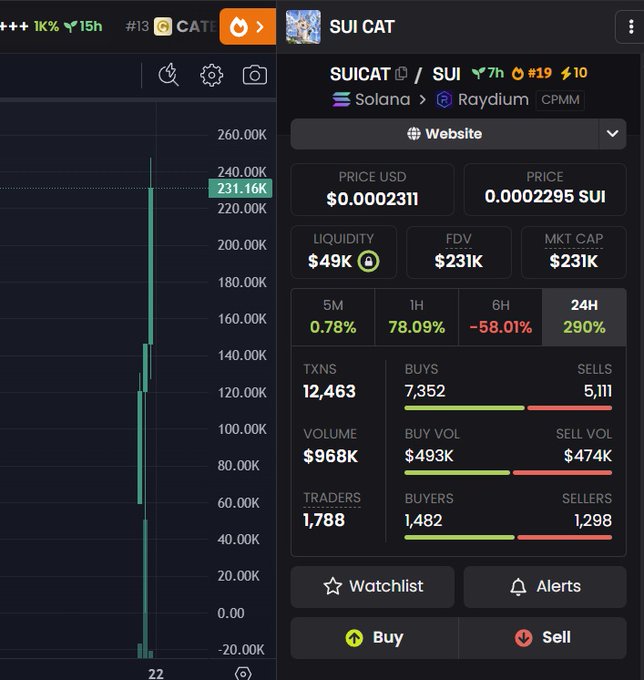Image resolution: width=644 pixels, height=680 pixels.
Task: Click the #13 CATE trending token
Action: point(171,26)
